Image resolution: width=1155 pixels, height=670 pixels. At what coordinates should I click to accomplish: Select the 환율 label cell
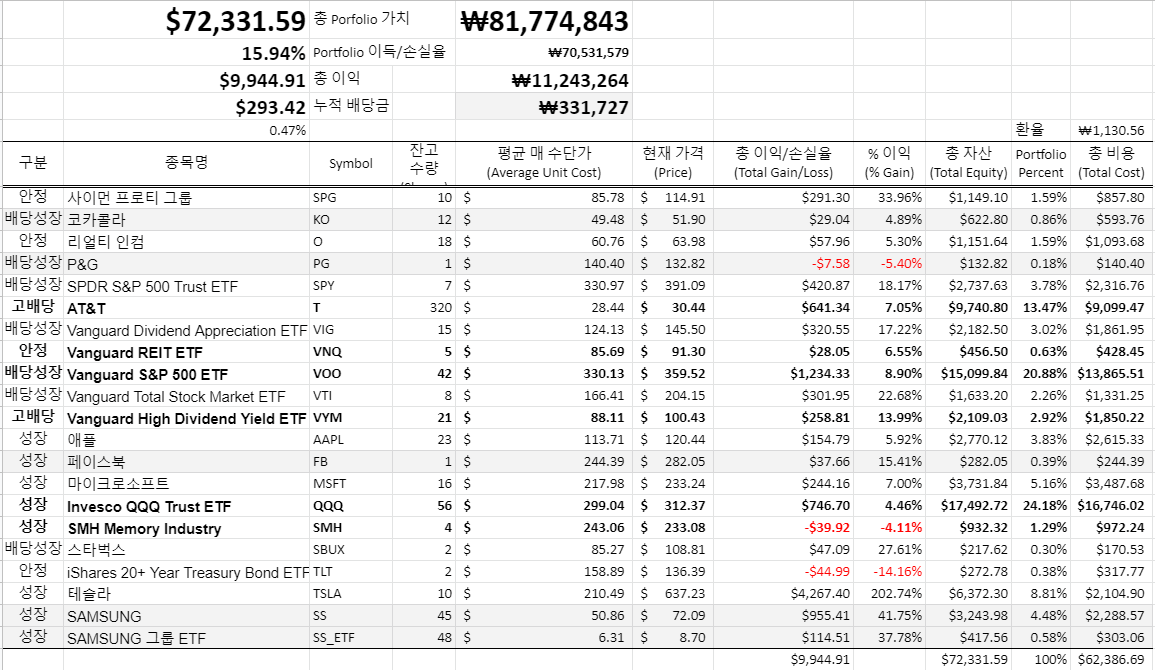(x=1041, y=130)
